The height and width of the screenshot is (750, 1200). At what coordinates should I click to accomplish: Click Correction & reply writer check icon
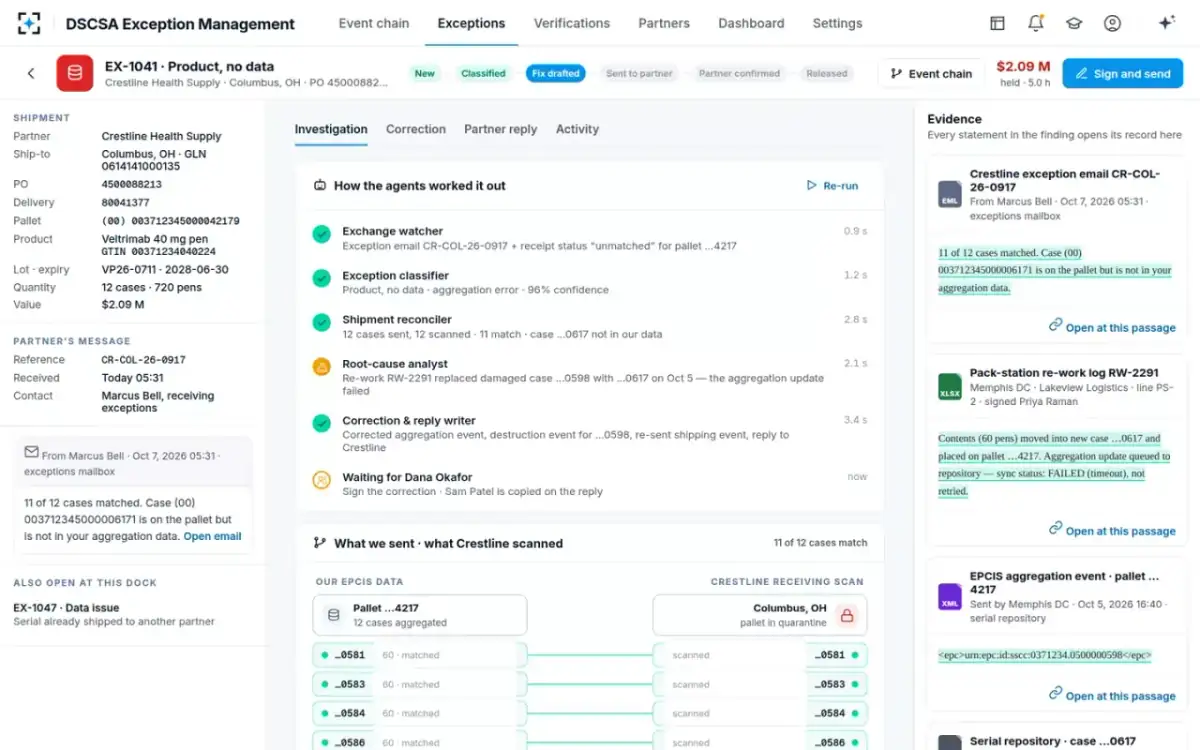322,423
